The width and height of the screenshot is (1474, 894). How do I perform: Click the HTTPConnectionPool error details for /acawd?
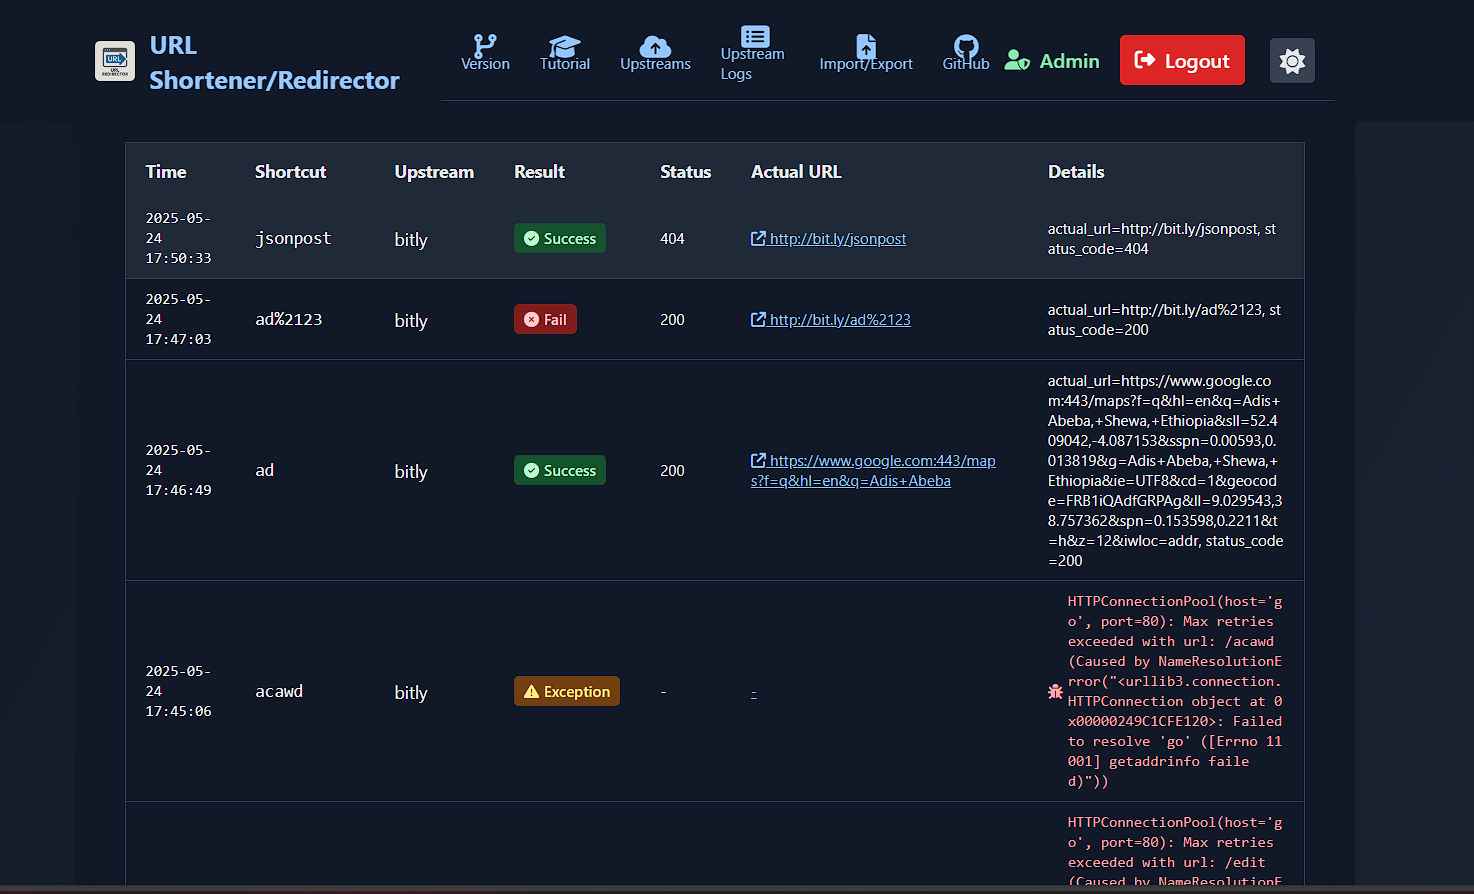click(1175, 691)
